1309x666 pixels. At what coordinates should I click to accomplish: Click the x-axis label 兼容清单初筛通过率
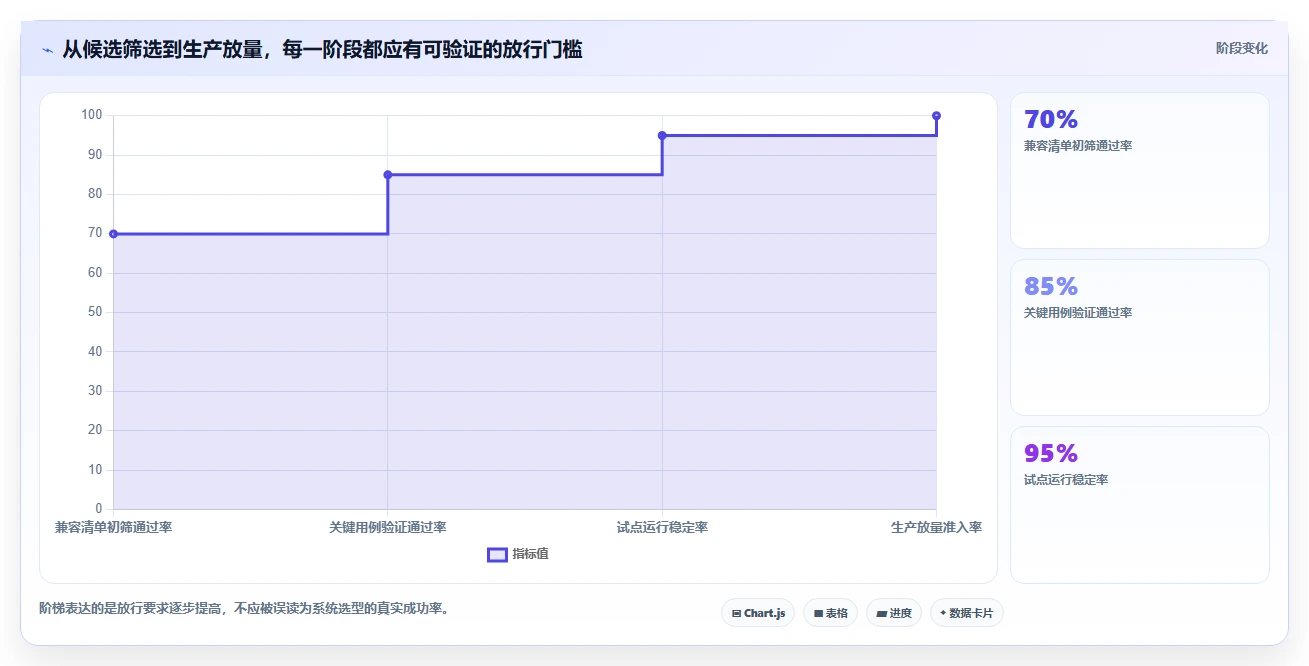coord(113,527)
